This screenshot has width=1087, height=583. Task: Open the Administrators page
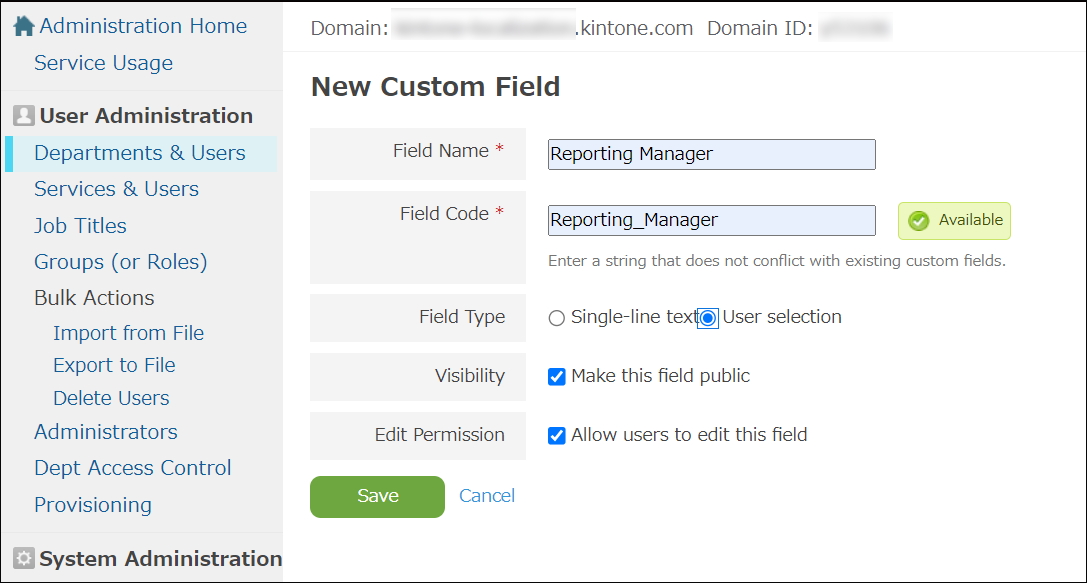click(105, 432)
